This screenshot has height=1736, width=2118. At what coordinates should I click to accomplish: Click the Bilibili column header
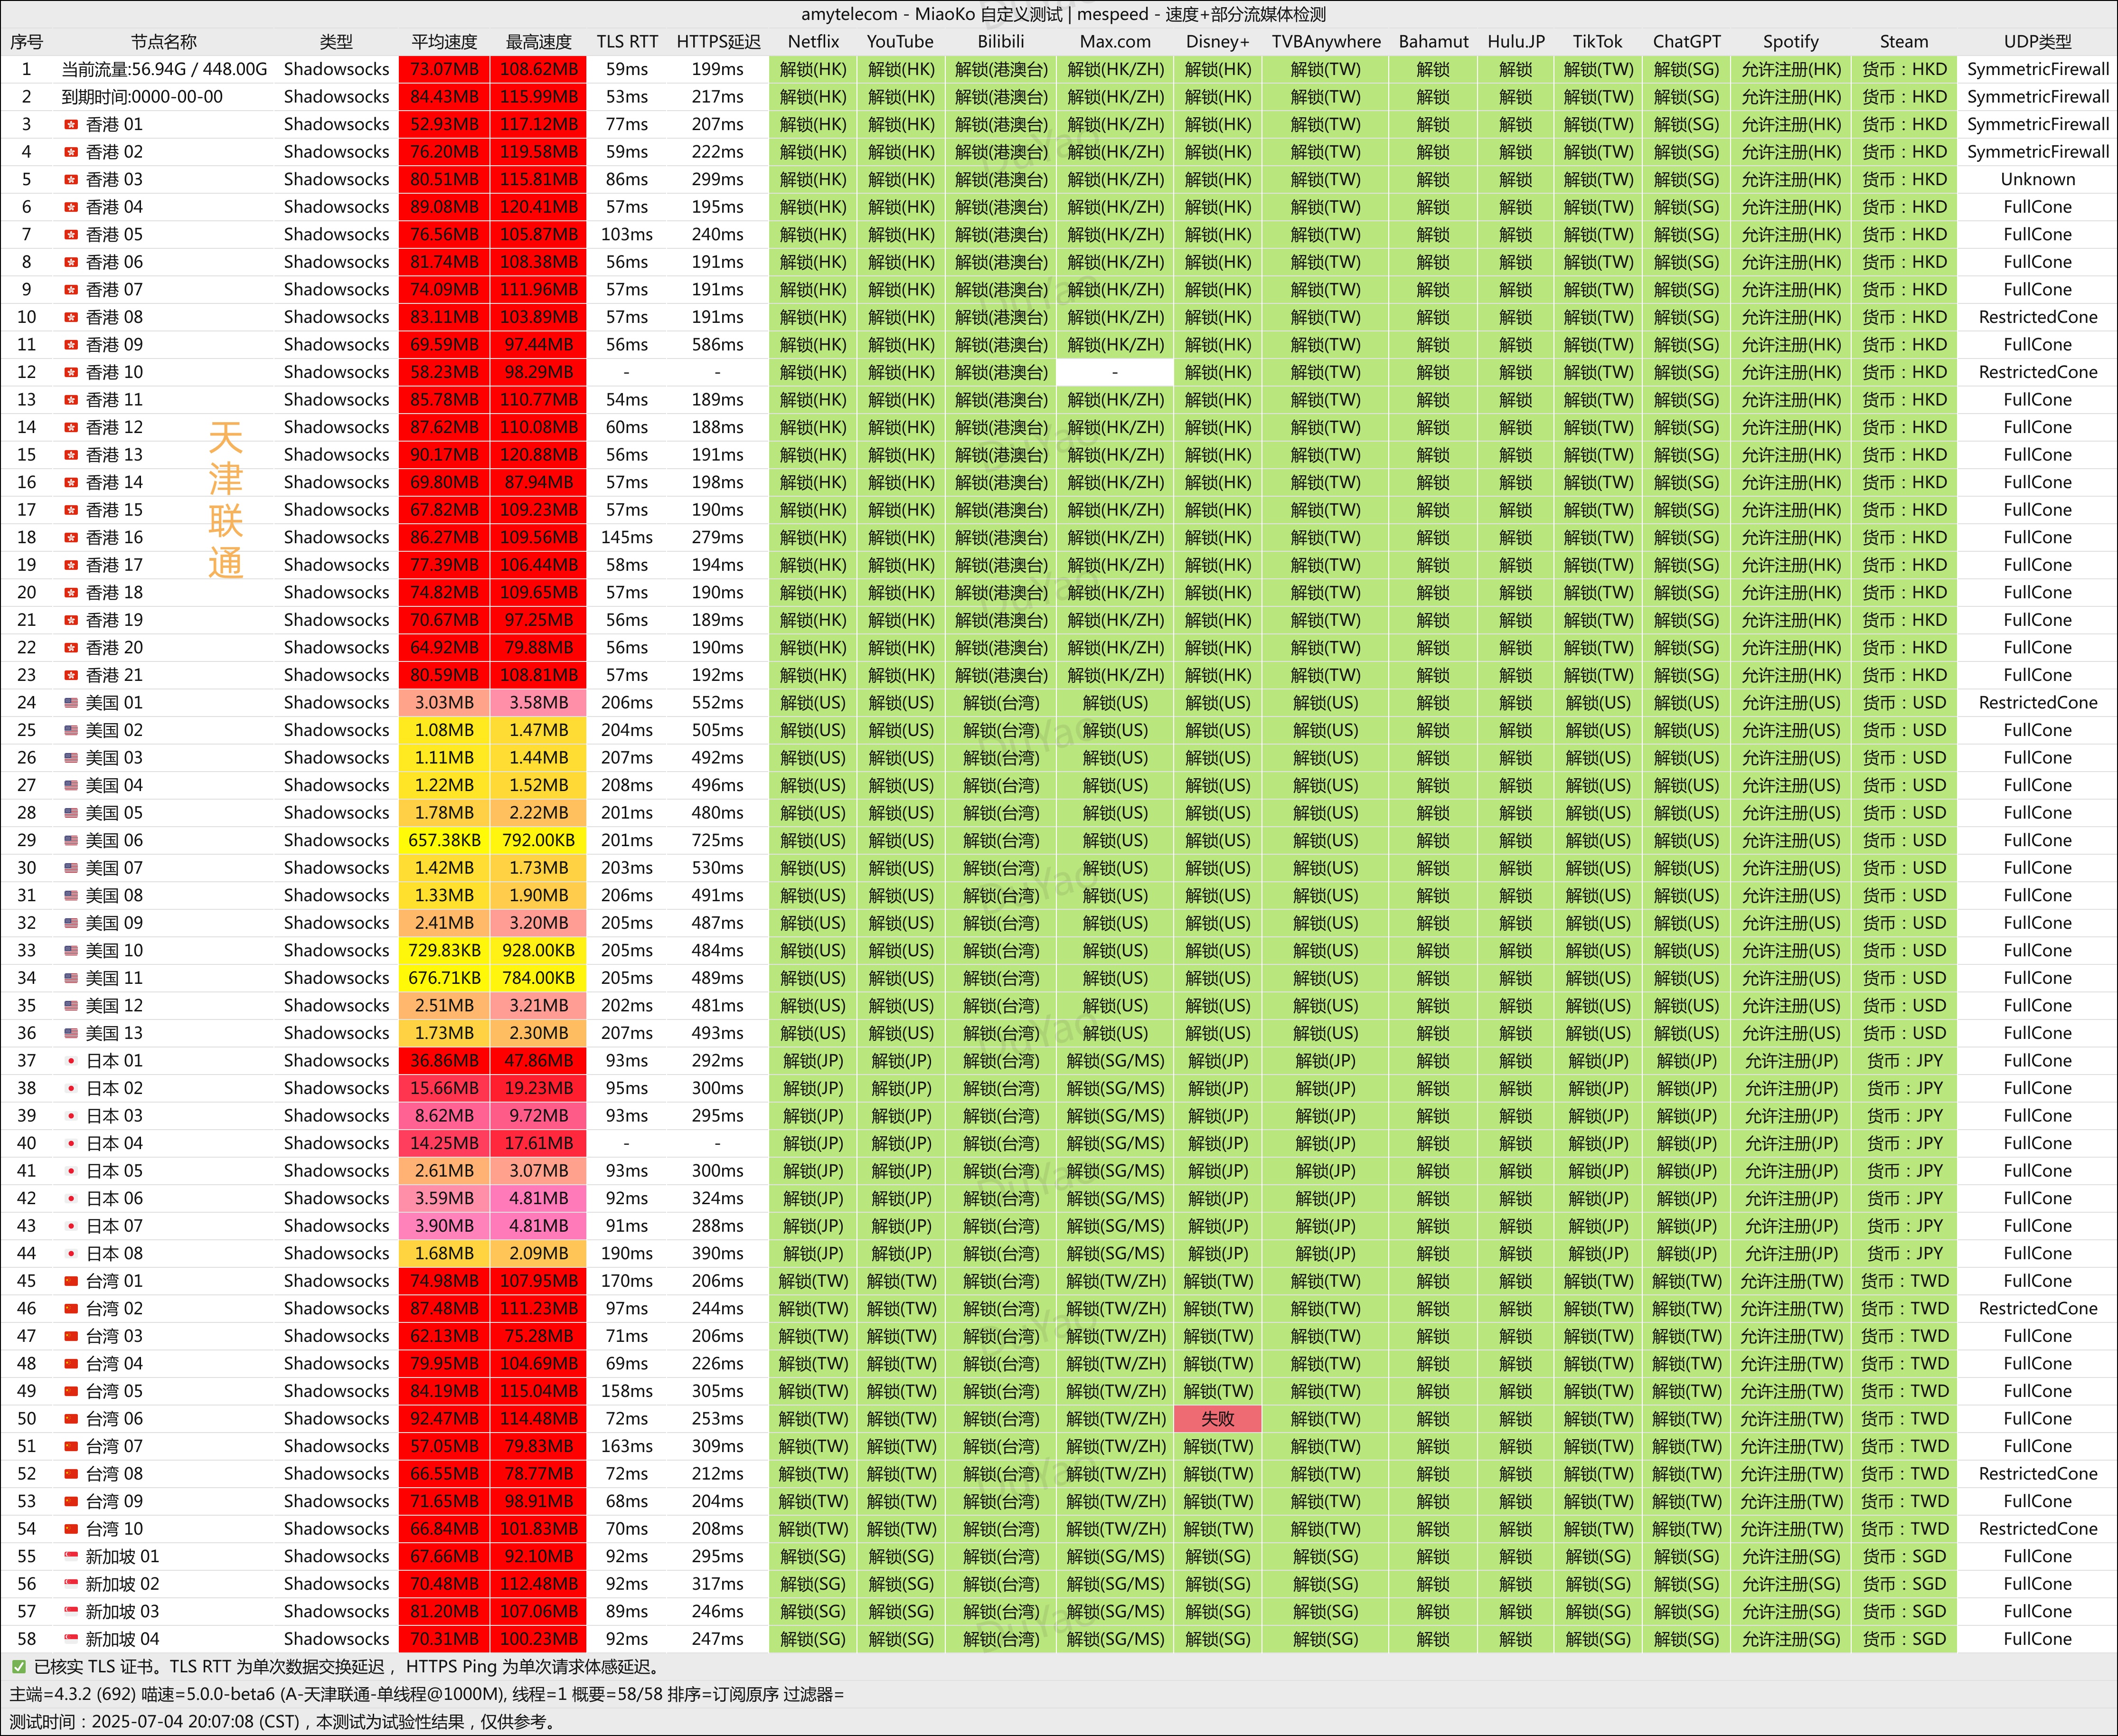(1001, 42)
